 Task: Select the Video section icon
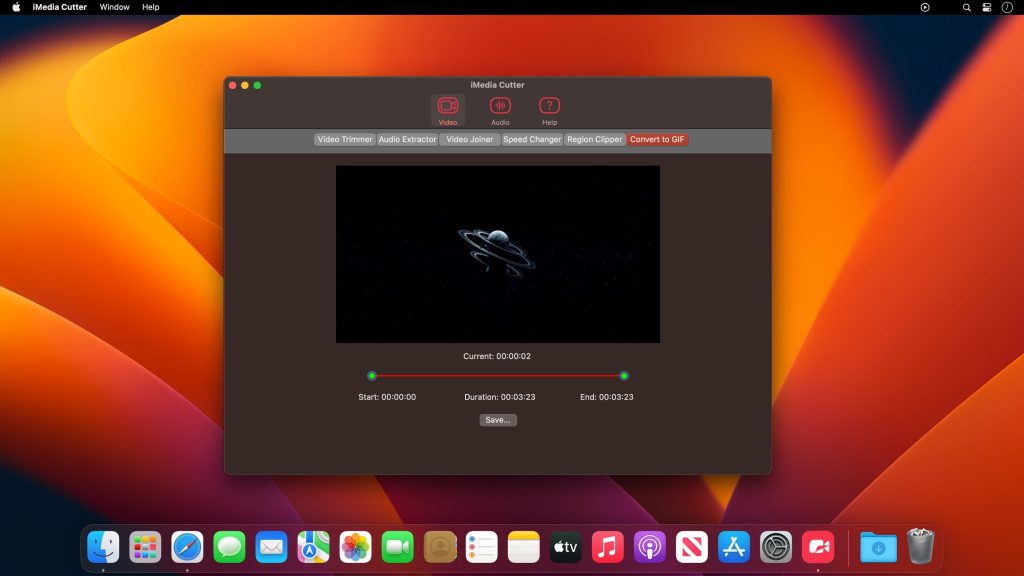447,108
